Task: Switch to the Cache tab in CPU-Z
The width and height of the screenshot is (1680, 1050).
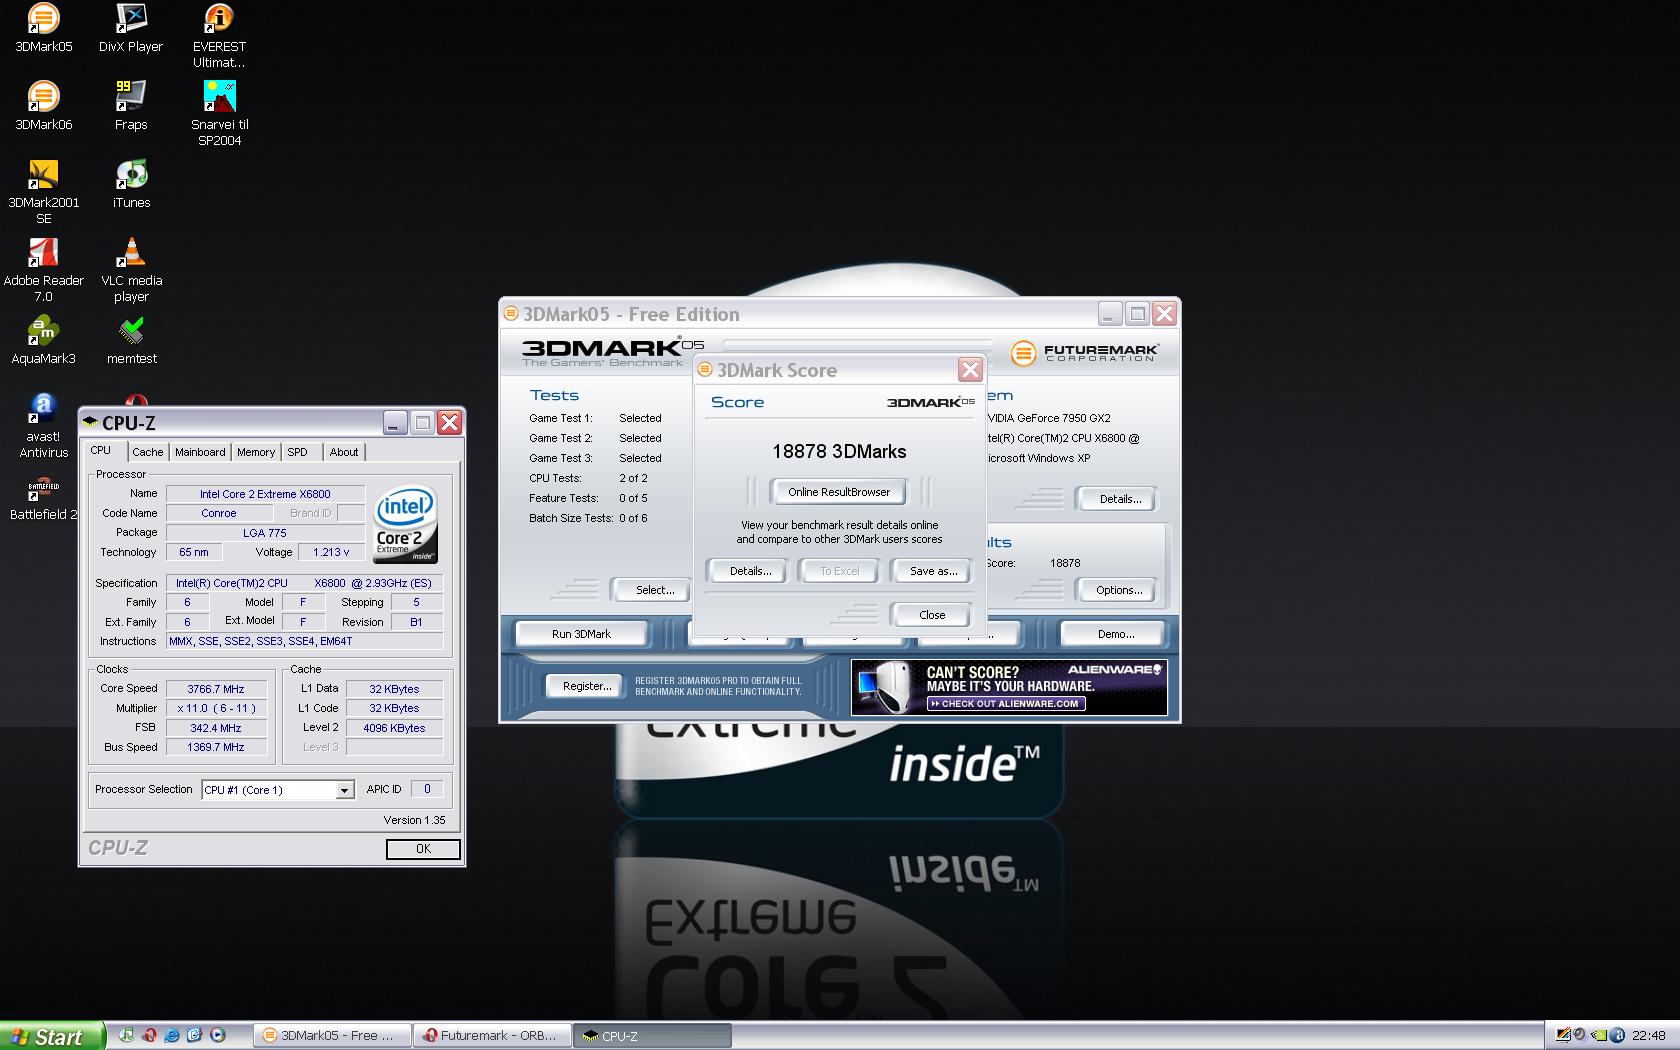Action: (x=147, y=452)
